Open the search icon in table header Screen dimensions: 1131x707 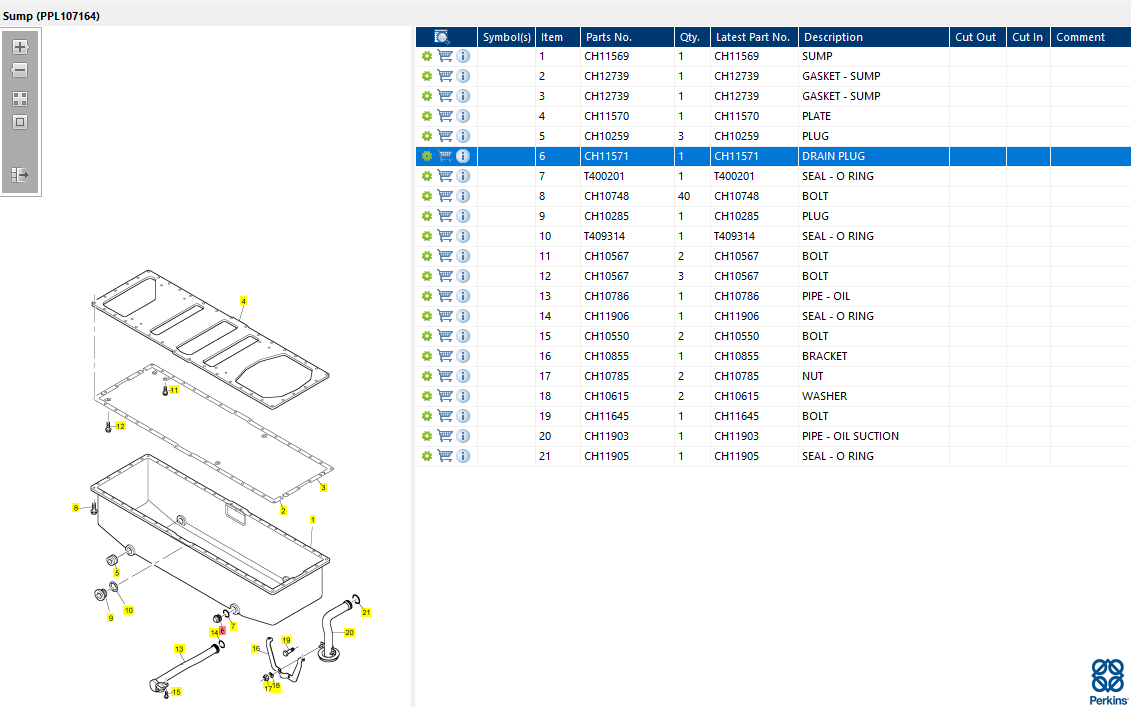[441, 37]
